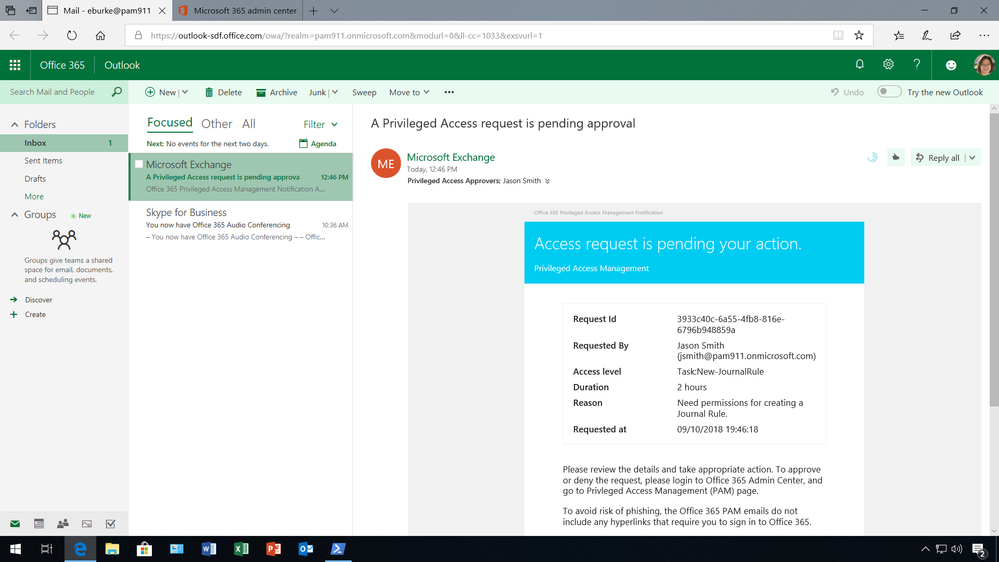Open the settings gear in Outlook header
This screenshot has width=999, height=562.
(888, 64)
